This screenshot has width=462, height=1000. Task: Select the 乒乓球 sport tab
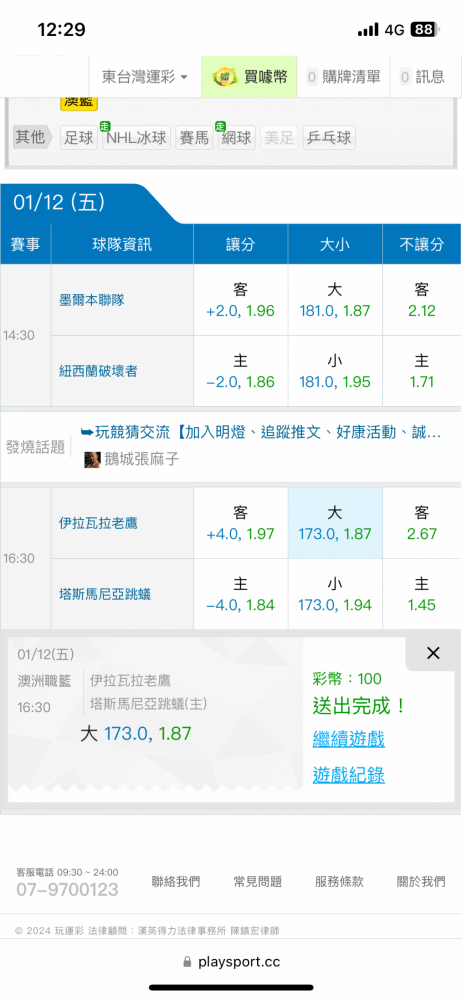pyautogui.click(x=329, y=138)
